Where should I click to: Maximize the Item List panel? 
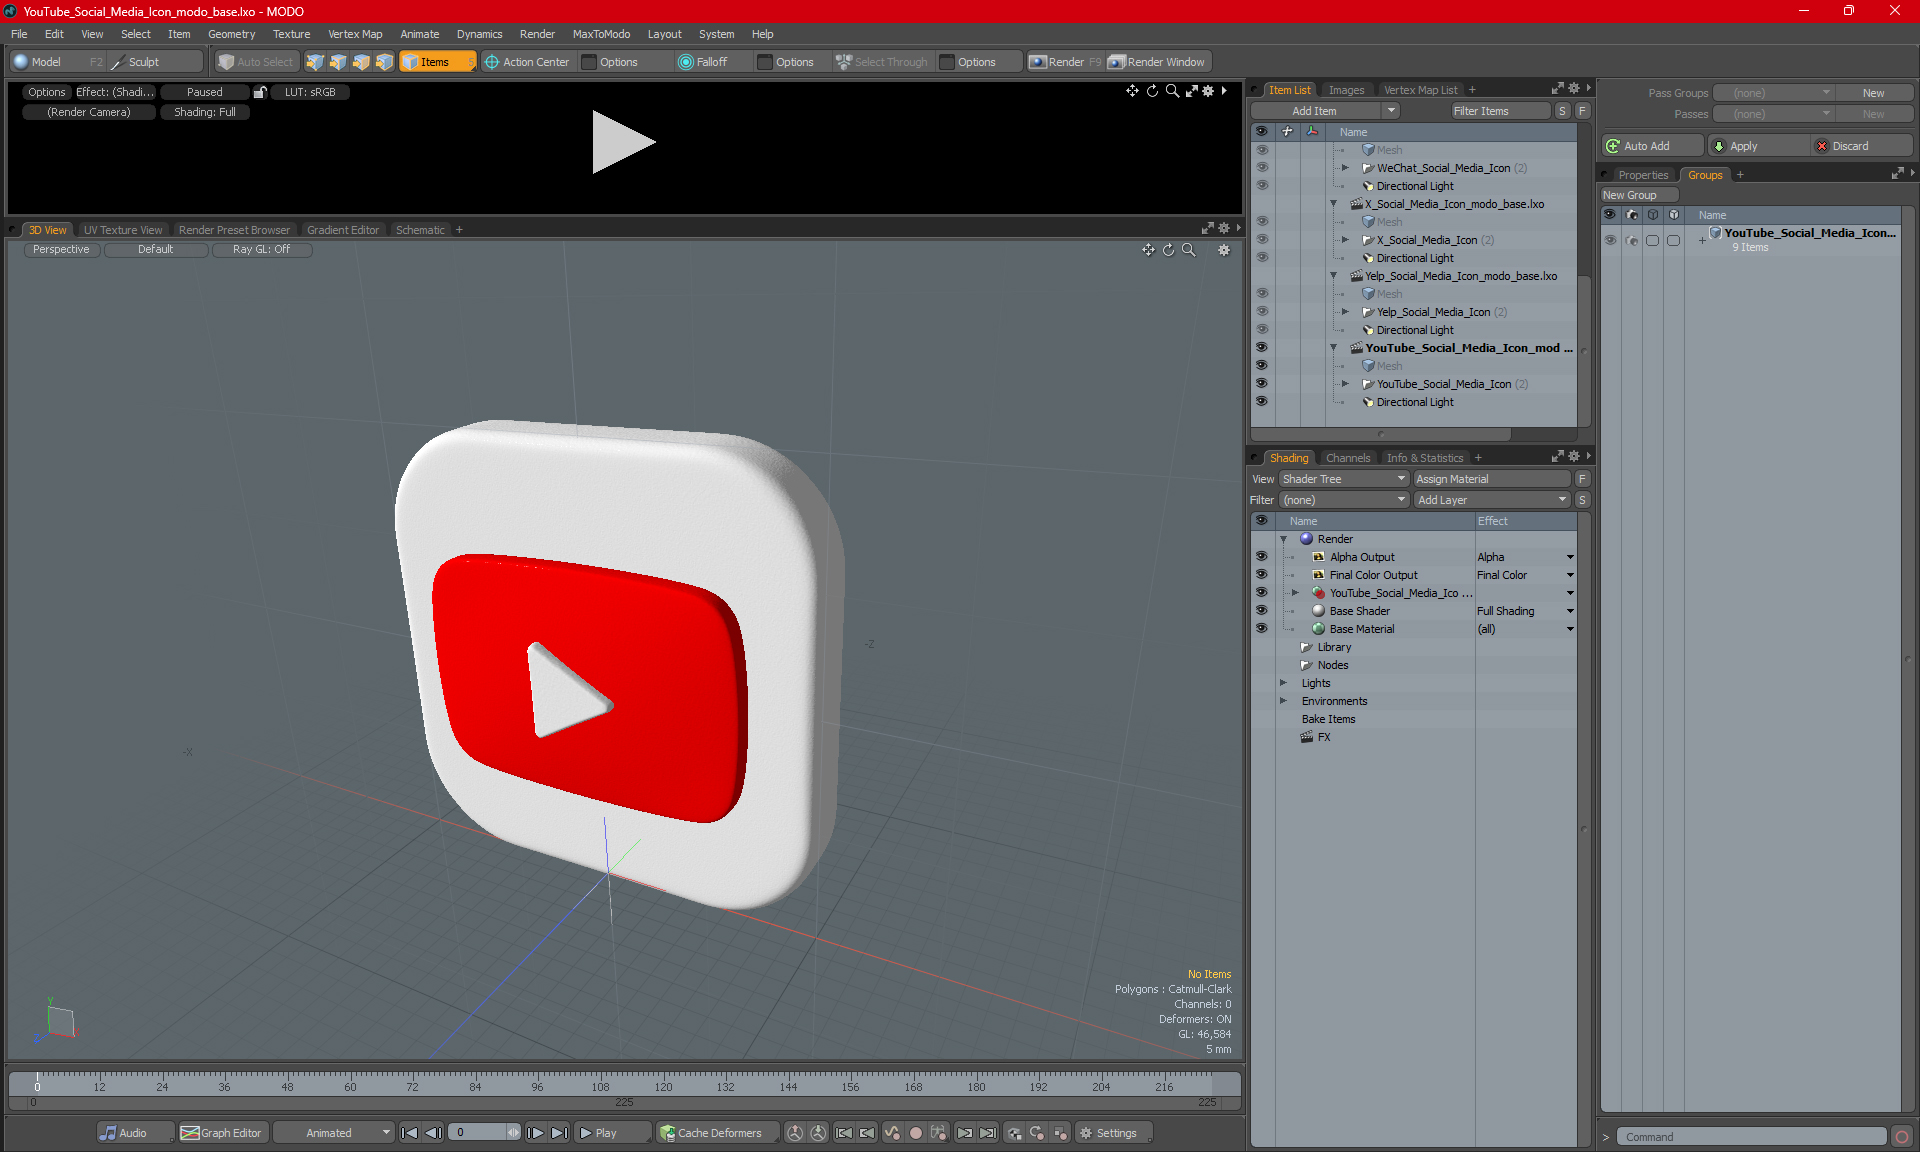1557,89
